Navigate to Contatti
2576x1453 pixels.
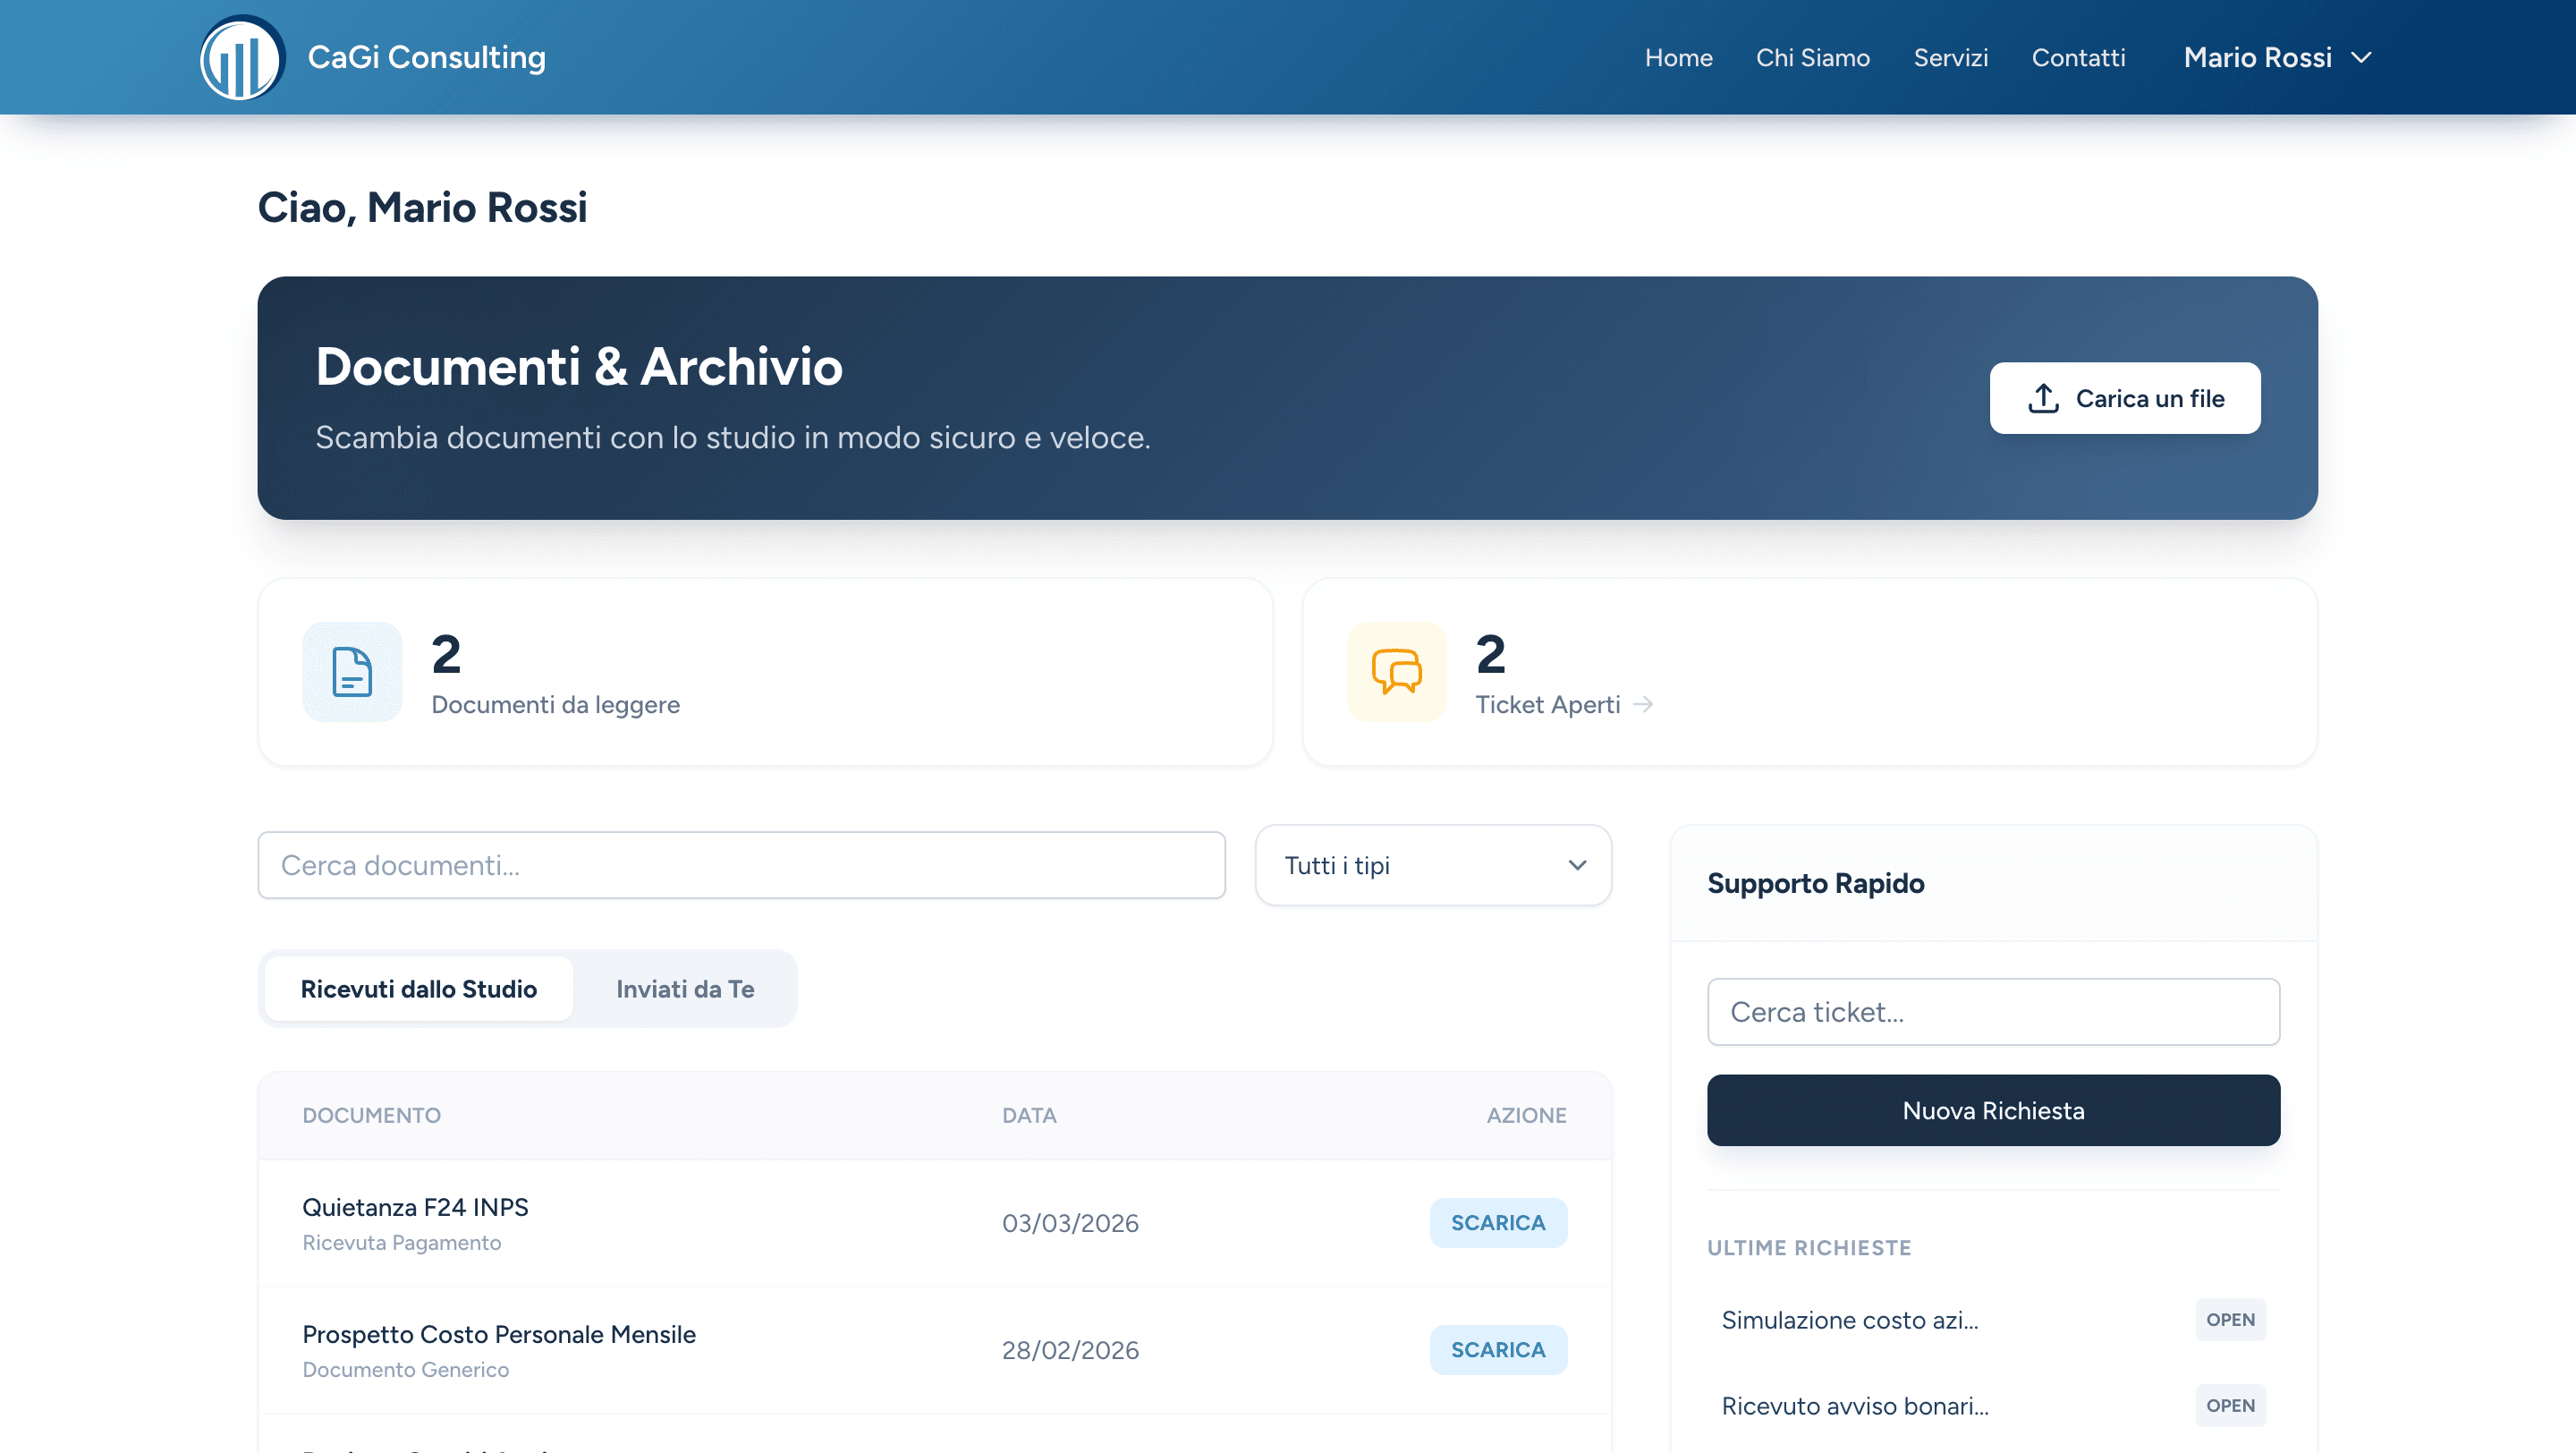[2078, 58]
